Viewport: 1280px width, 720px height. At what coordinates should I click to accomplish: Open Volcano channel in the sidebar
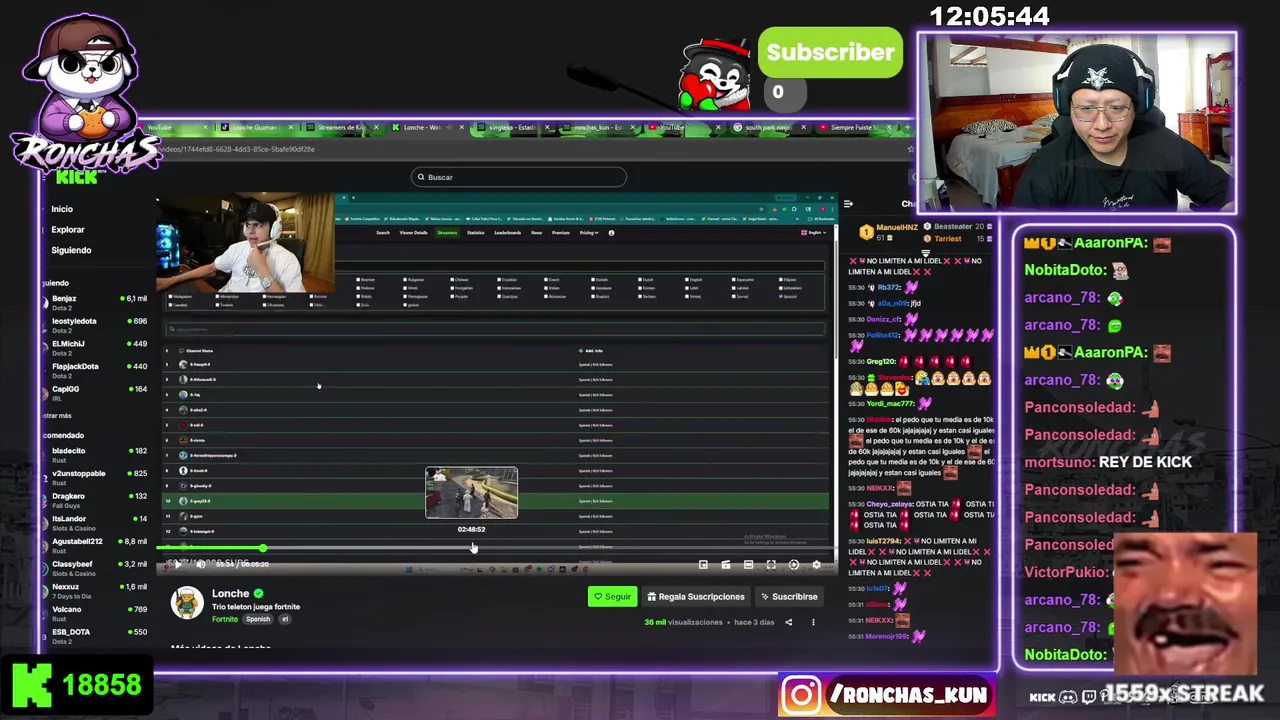pyautogui.click(x=96, y=612)
